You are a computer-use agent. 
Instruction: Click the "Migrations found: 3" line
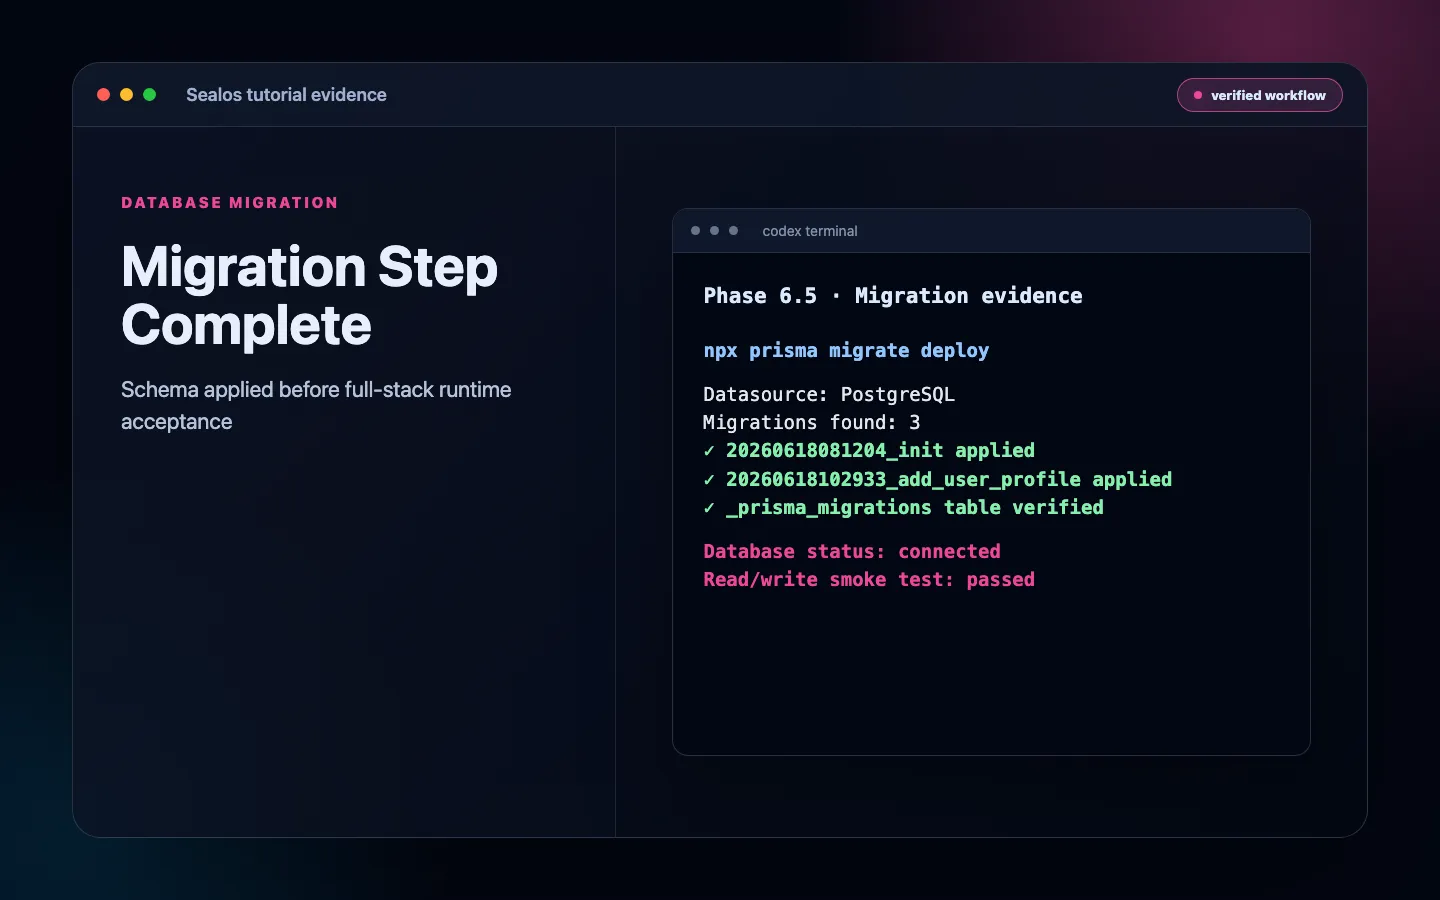pos(811,423)
